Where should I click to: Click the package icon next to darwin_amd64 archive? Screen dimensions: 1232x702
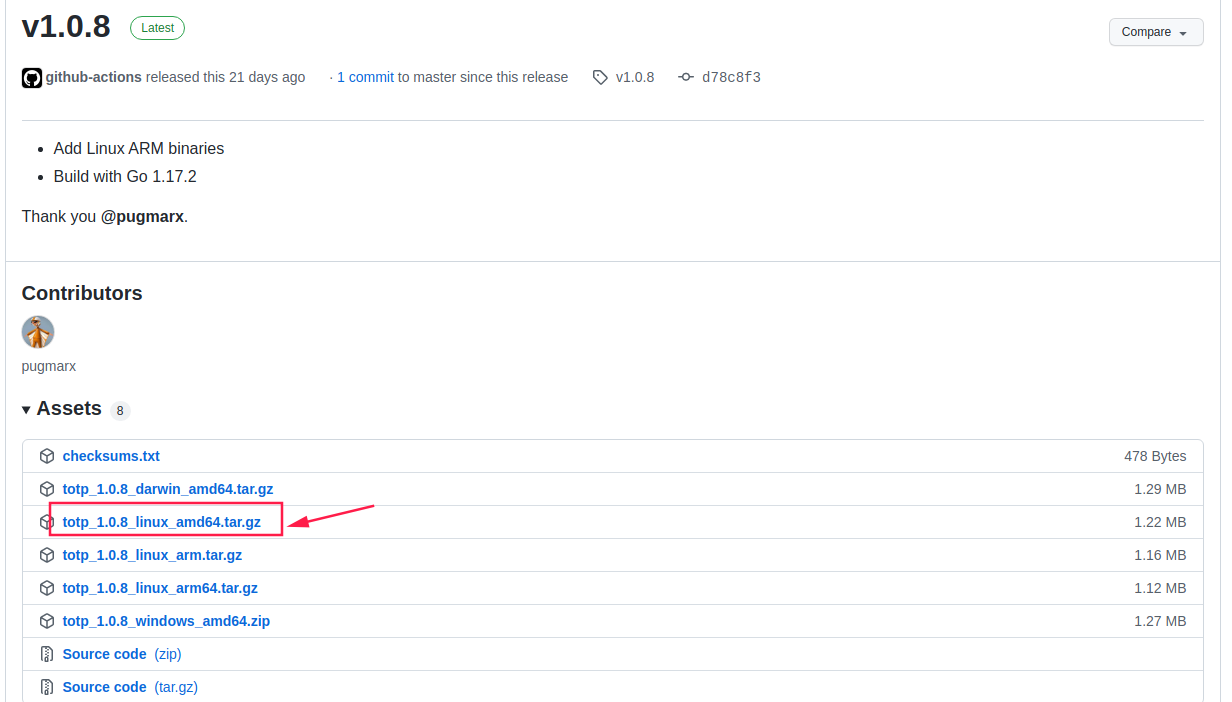tap(47, 489)
